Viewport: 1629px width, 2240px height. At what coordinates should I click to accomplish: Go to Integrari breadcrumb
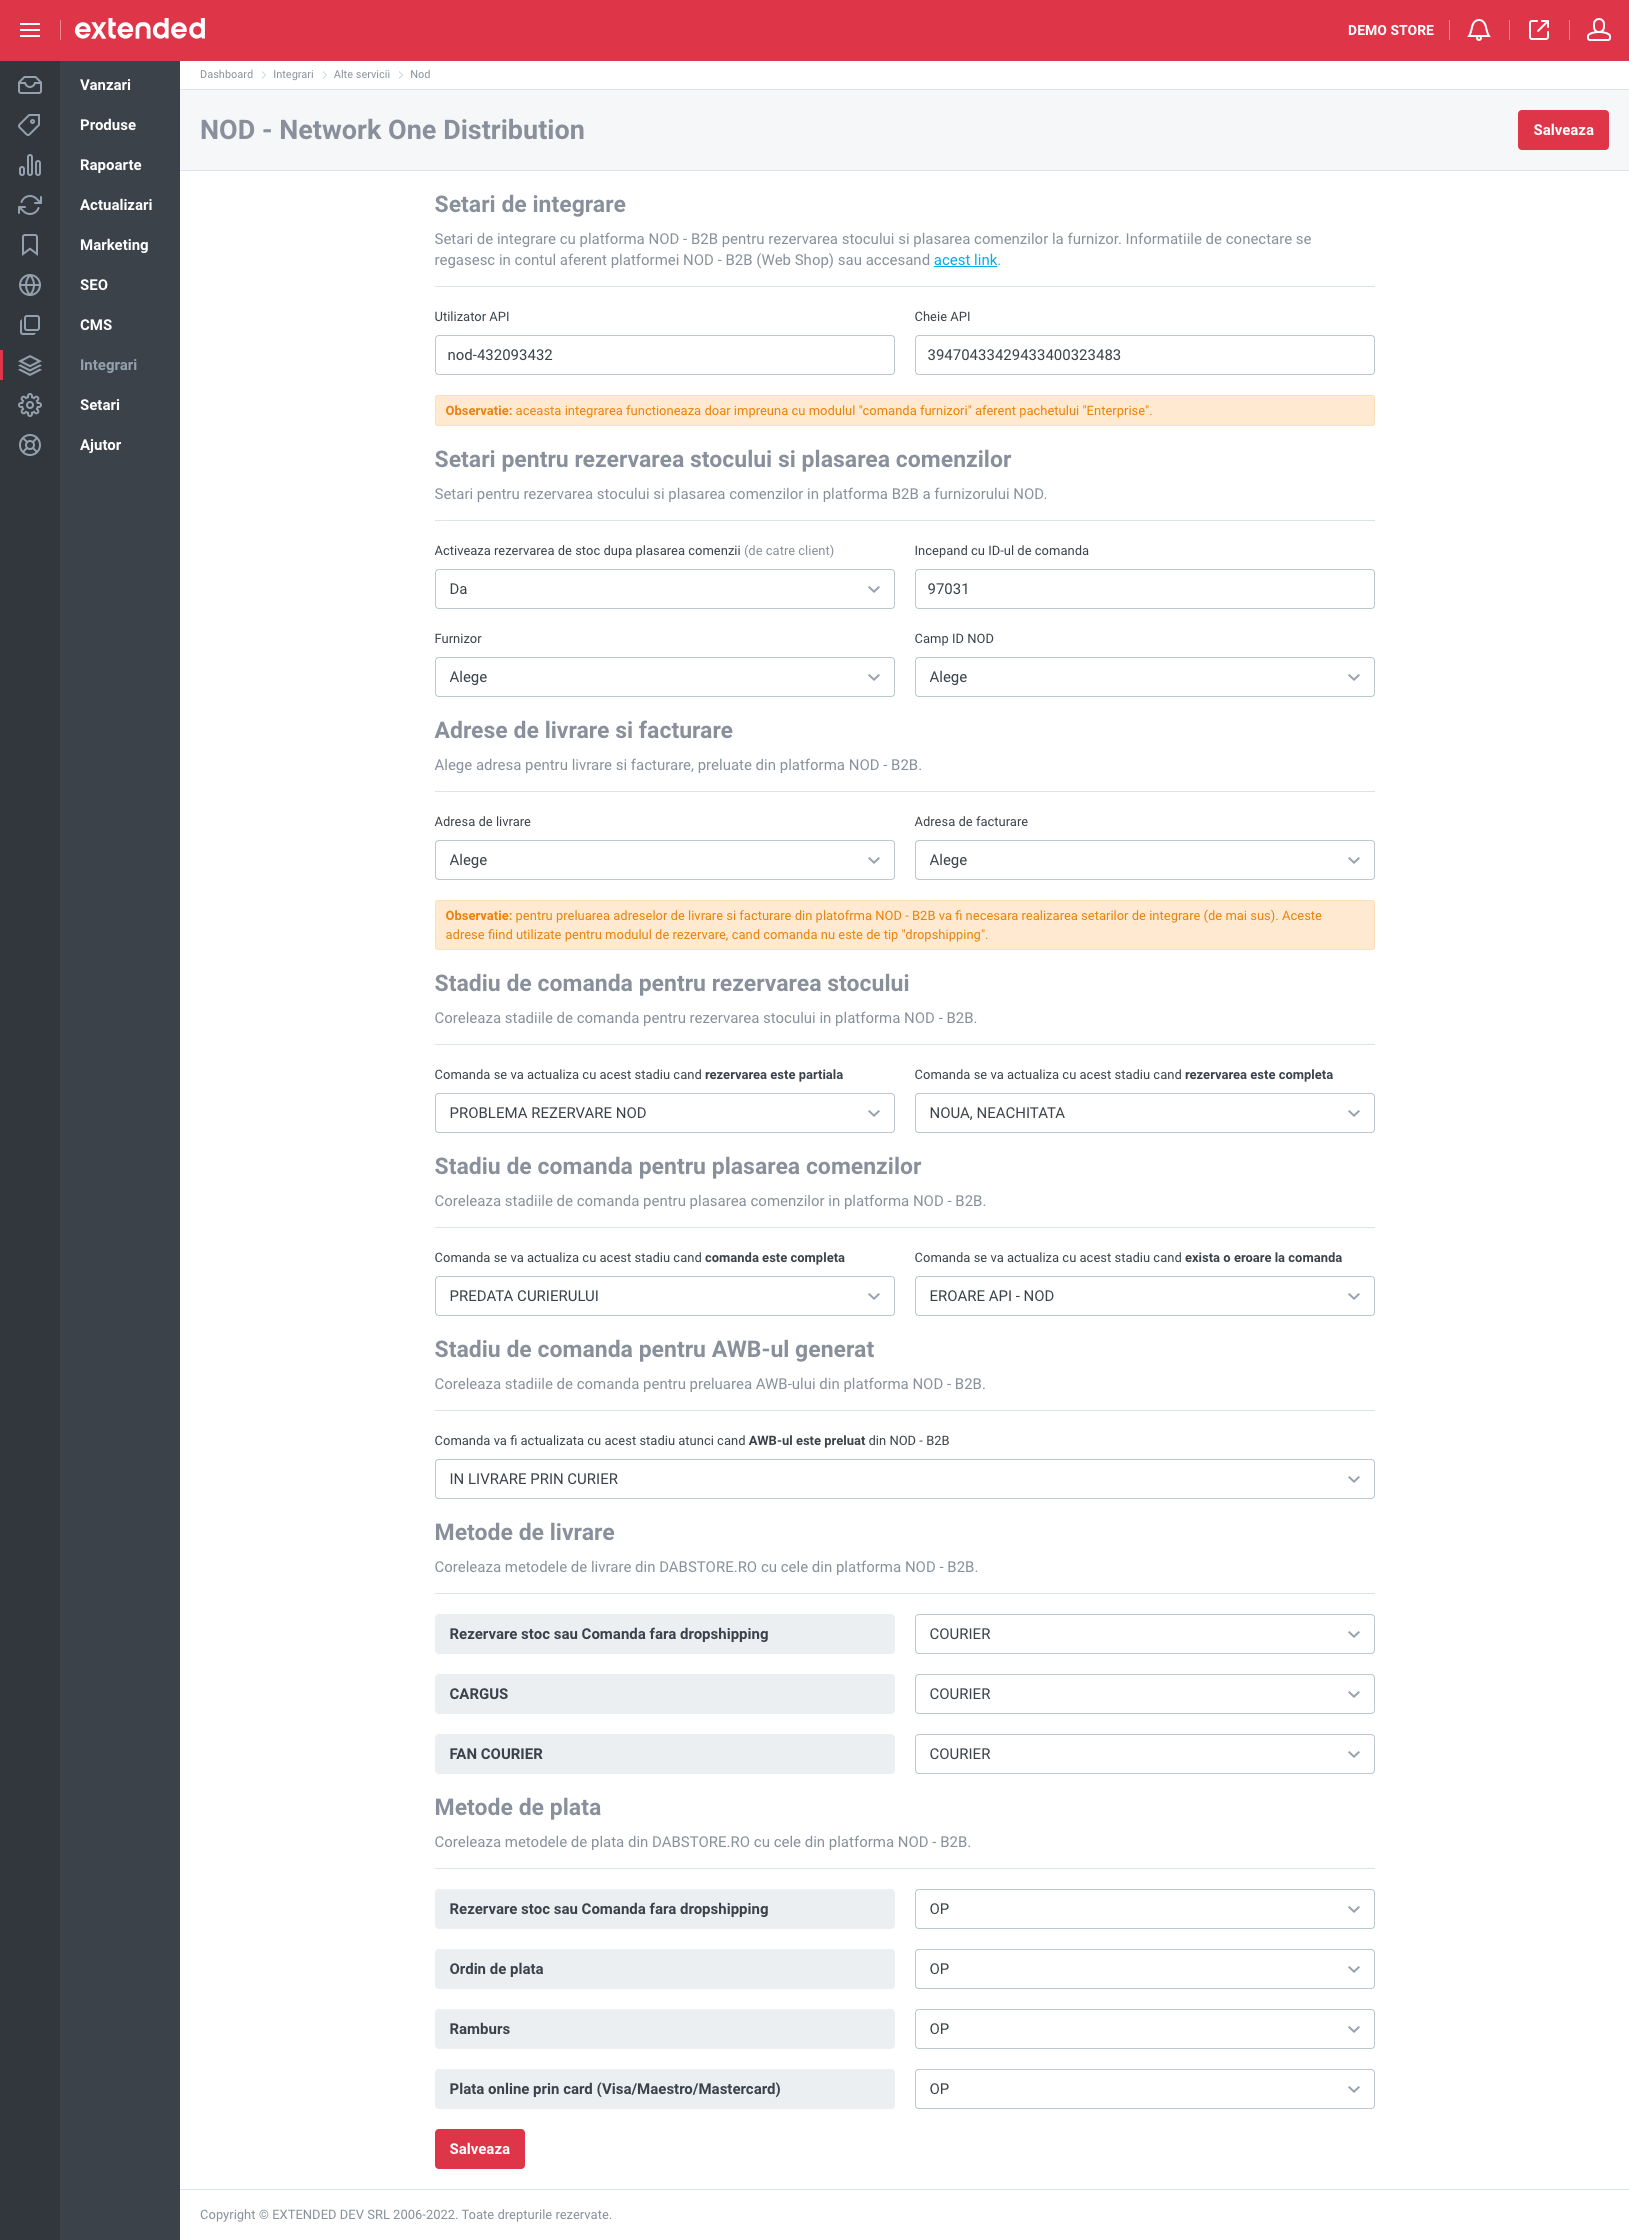tap(293, 74)
